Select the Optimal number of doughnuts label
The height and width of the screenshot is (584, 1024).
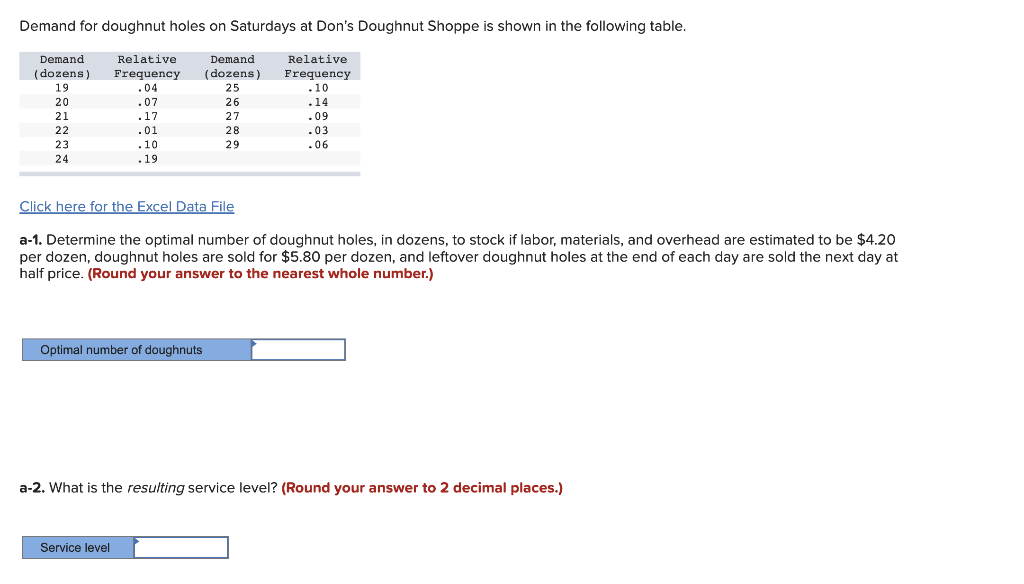pyautogui.click(x=120, y=349)
